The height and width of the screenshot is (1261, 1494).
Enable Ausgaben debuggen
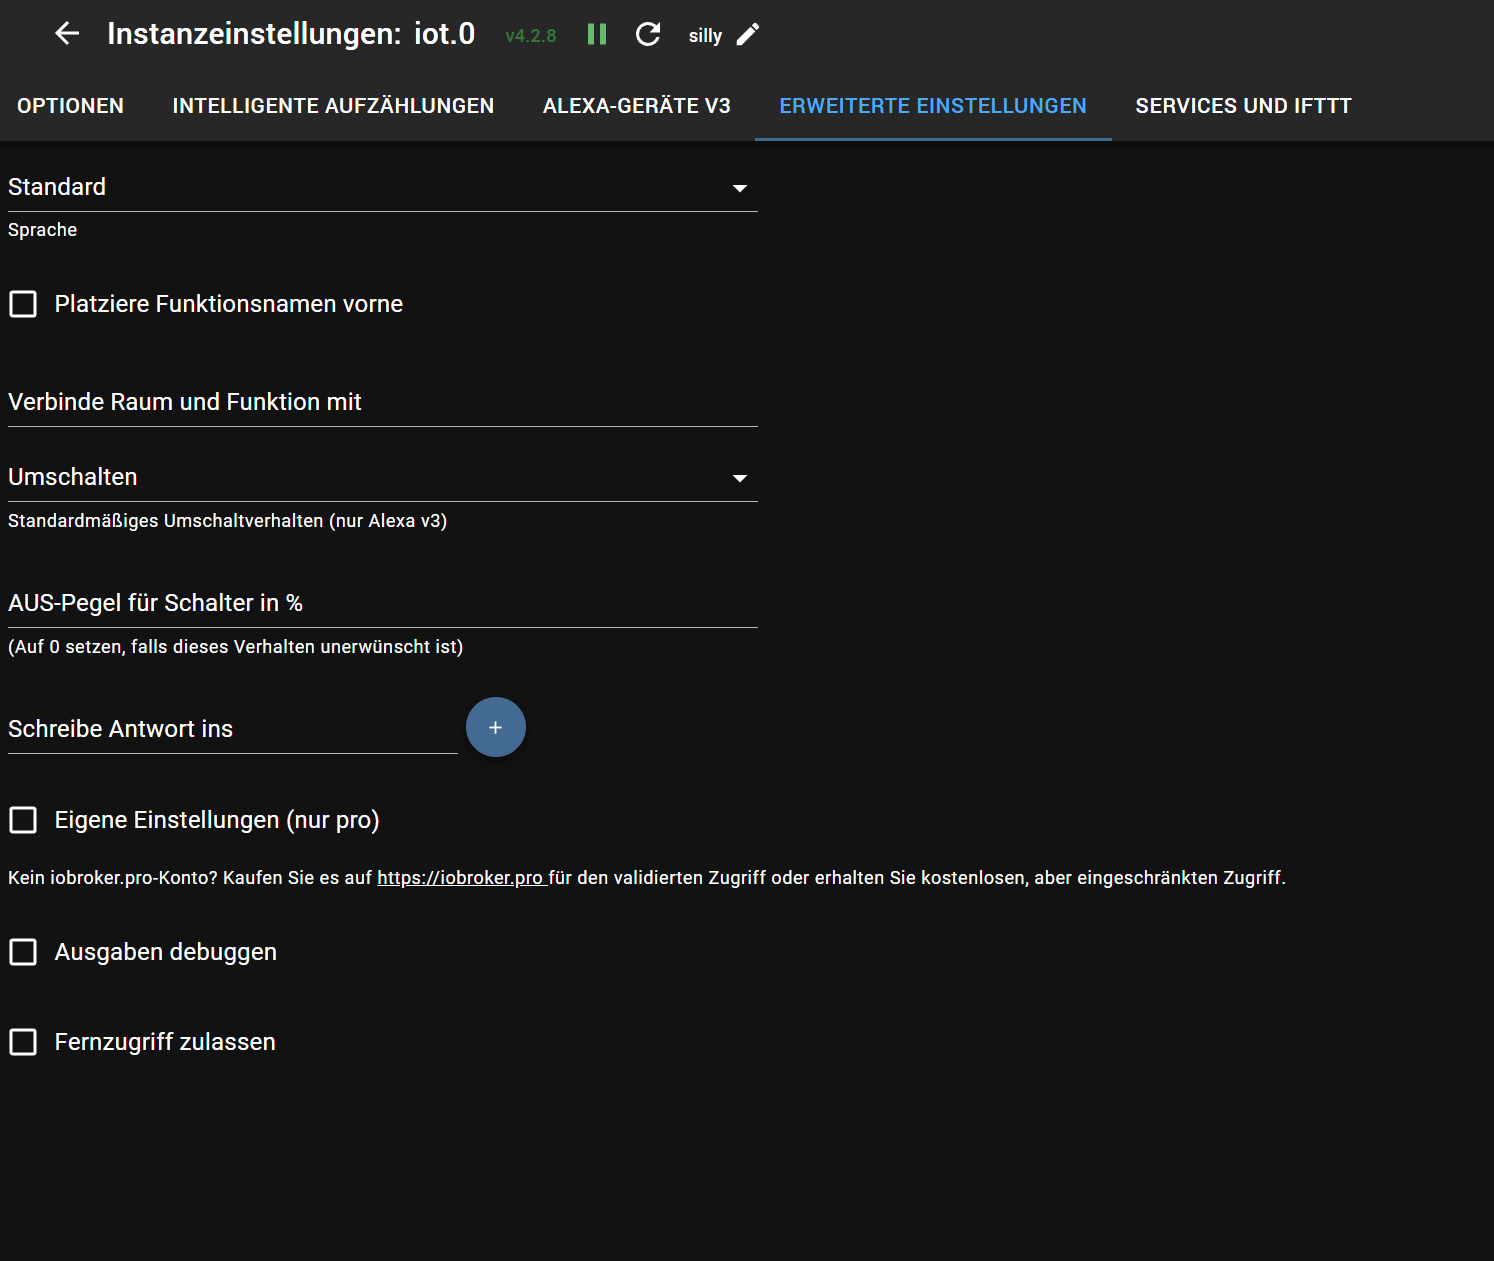click(23, 952)
